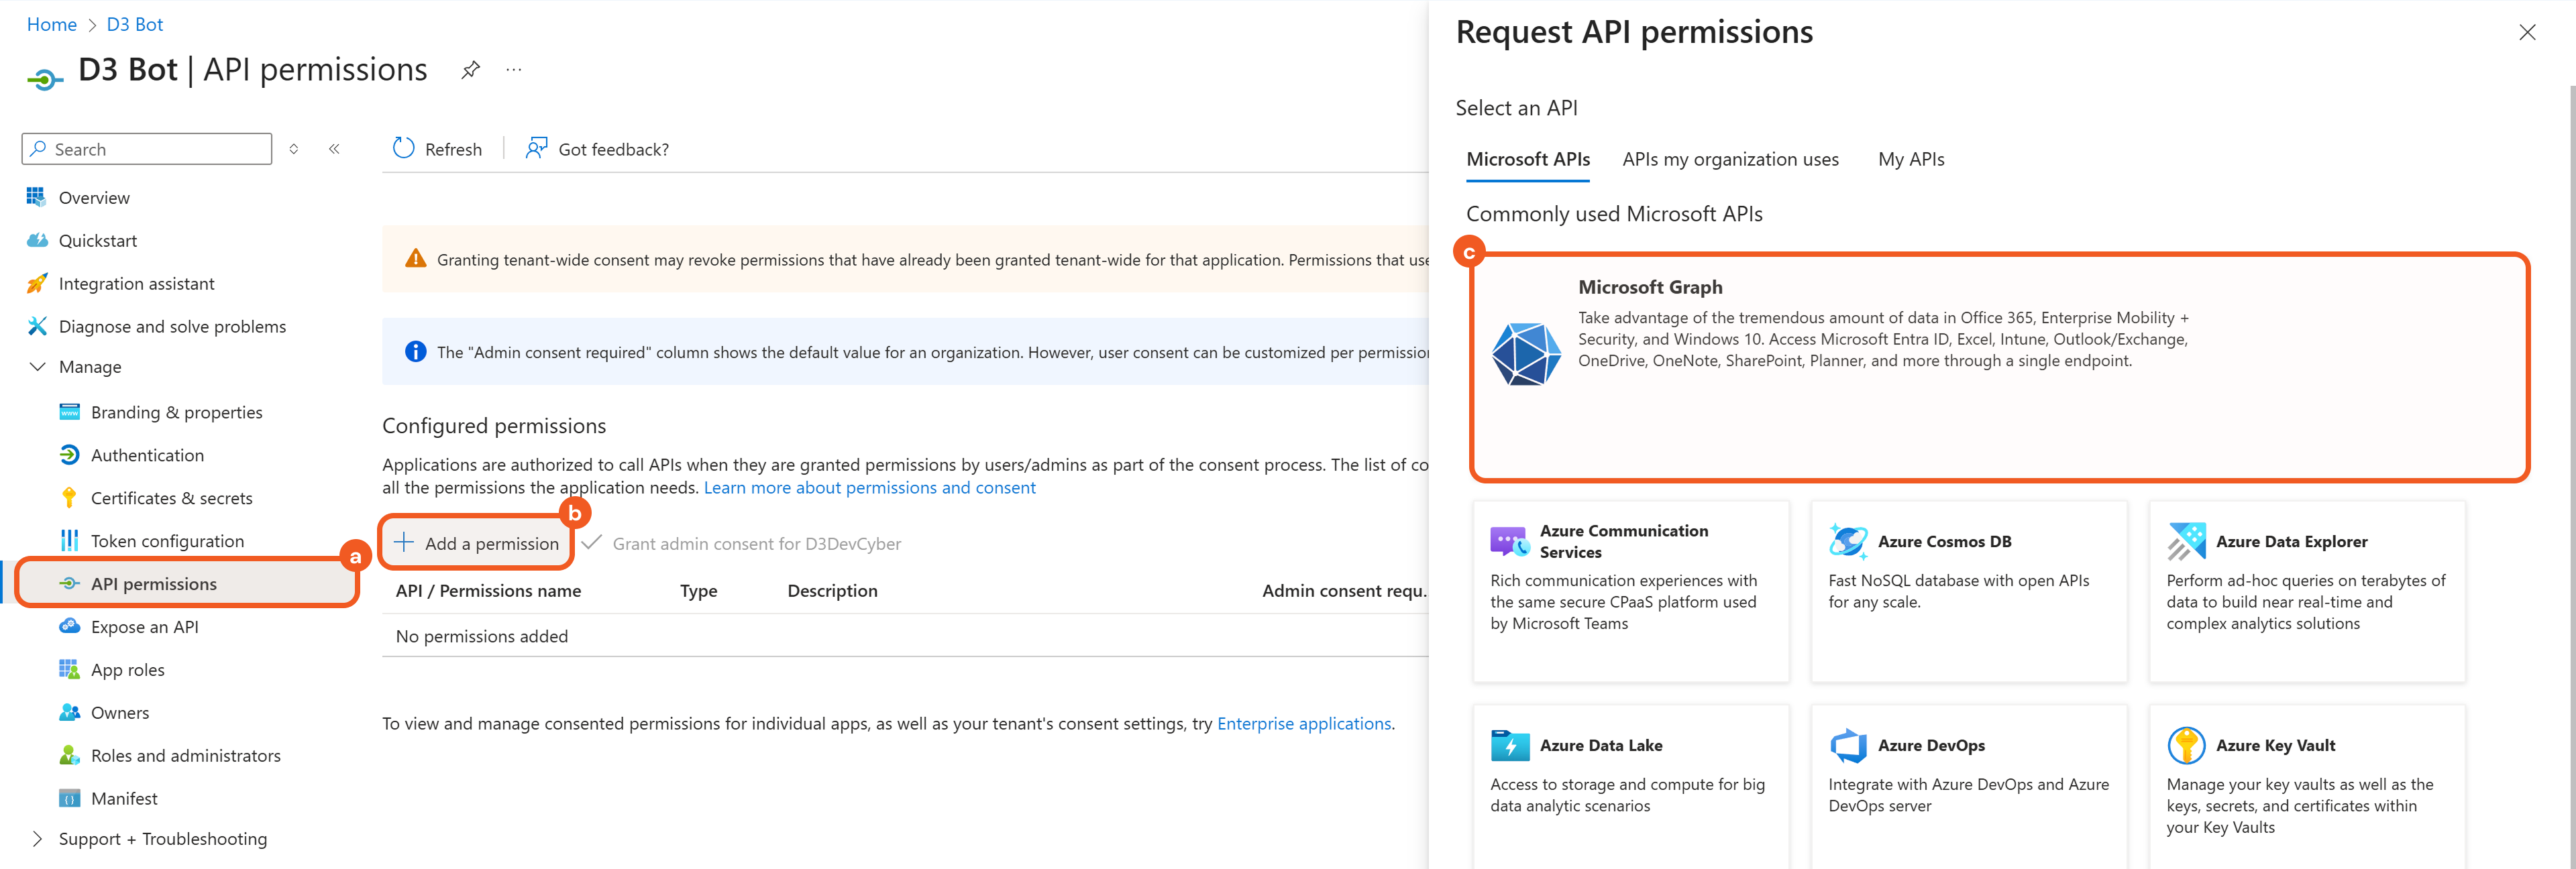Switch to APIs my organization uses tab
The image size is (2576, 869).
[x=1730, y=159]
